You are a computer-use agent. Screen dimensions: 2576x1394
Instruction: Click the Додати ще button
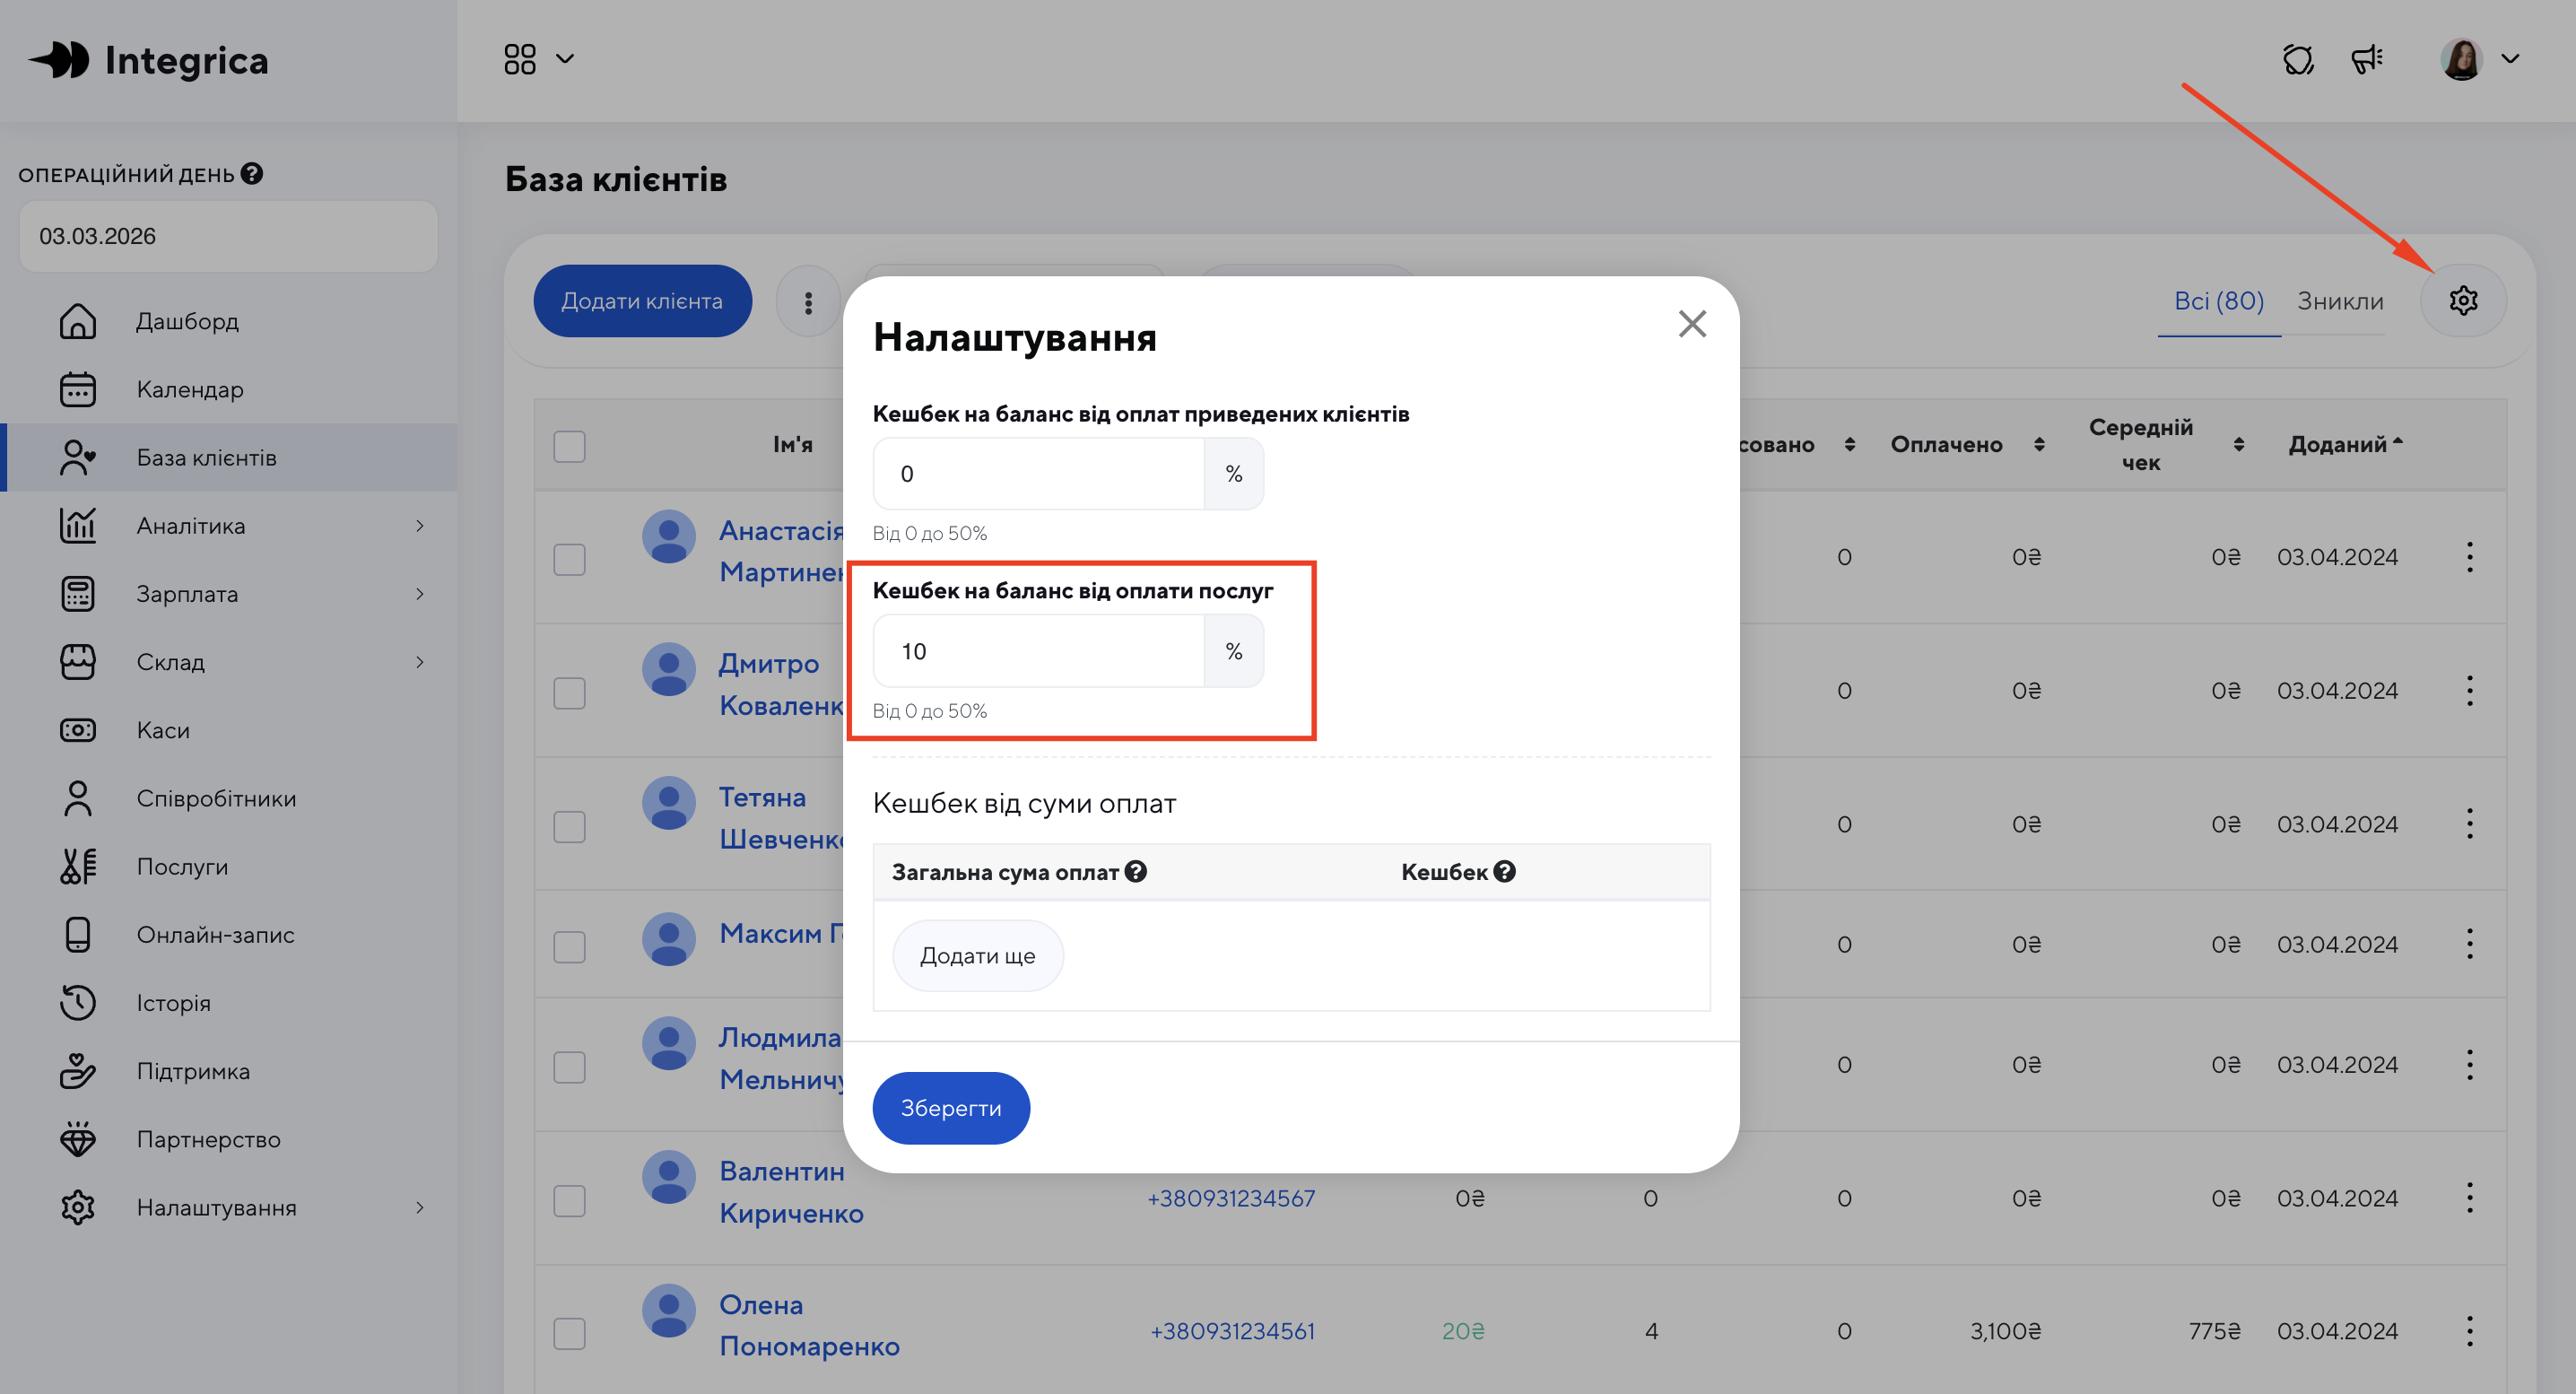[977, 956]
